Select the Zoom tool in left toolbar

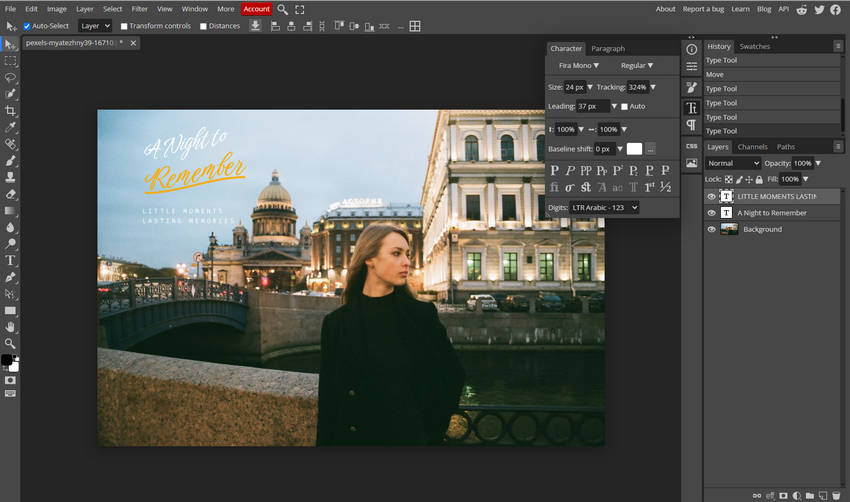[x=10, y=343]
